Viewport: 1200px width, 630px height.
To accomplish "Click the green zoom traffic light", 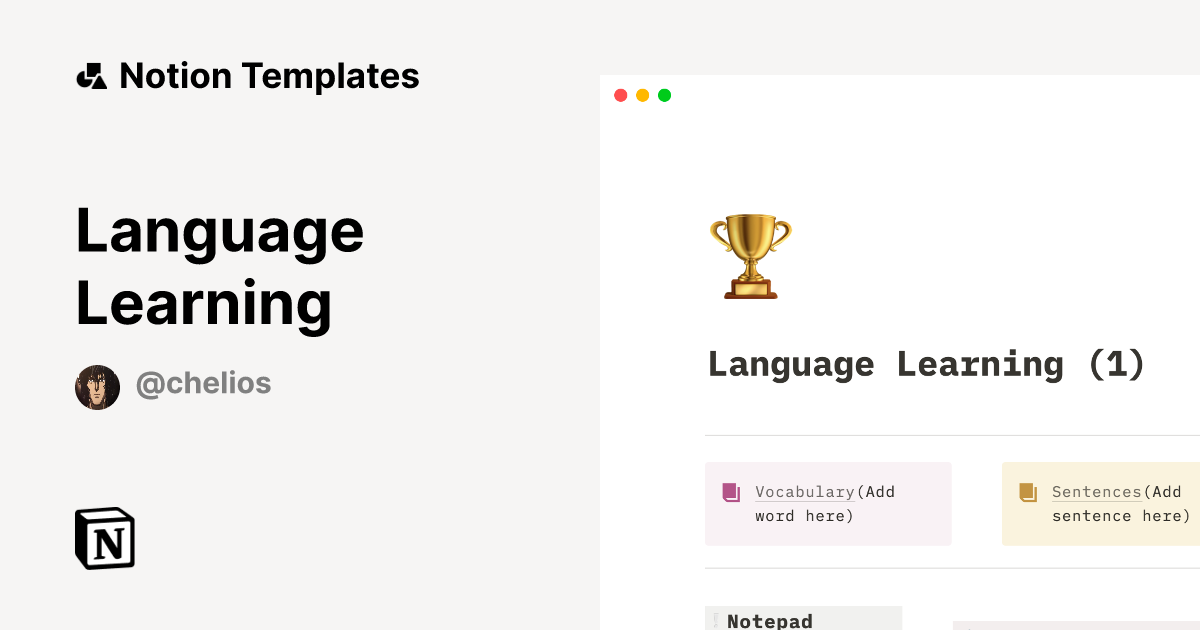I will [x=664, y=95].
